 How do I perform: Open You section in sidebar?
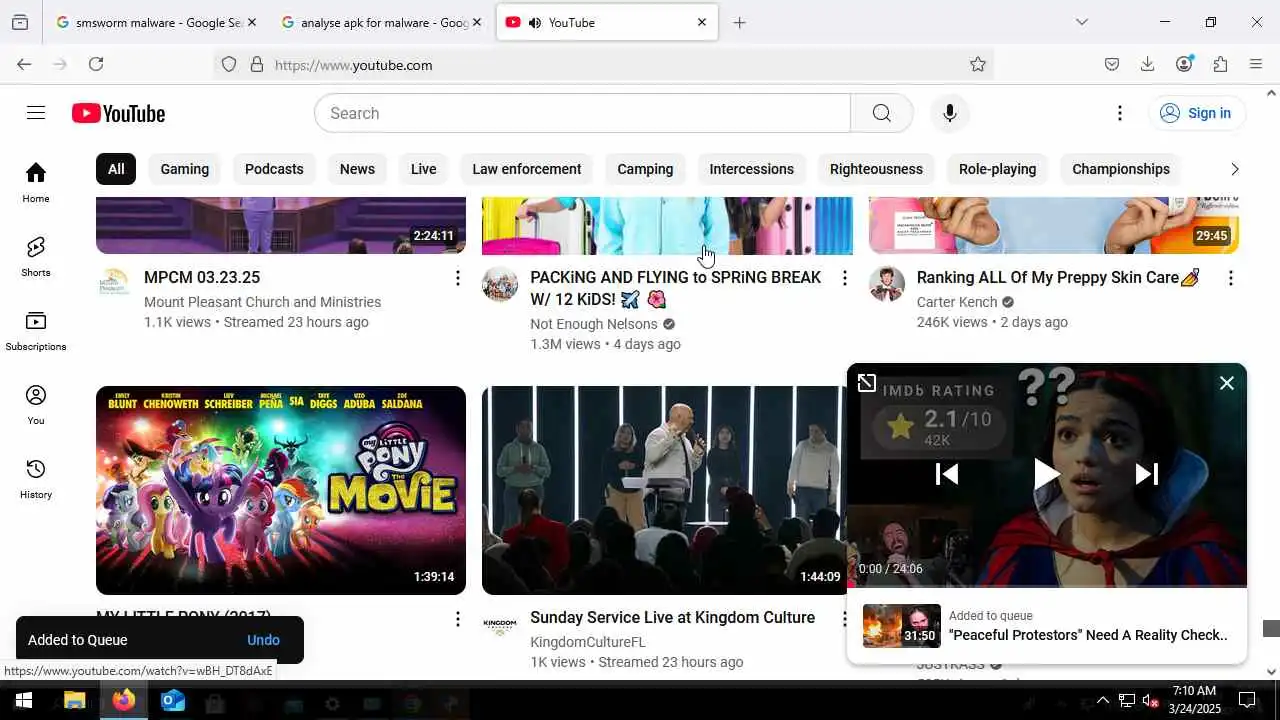[36, 404]
